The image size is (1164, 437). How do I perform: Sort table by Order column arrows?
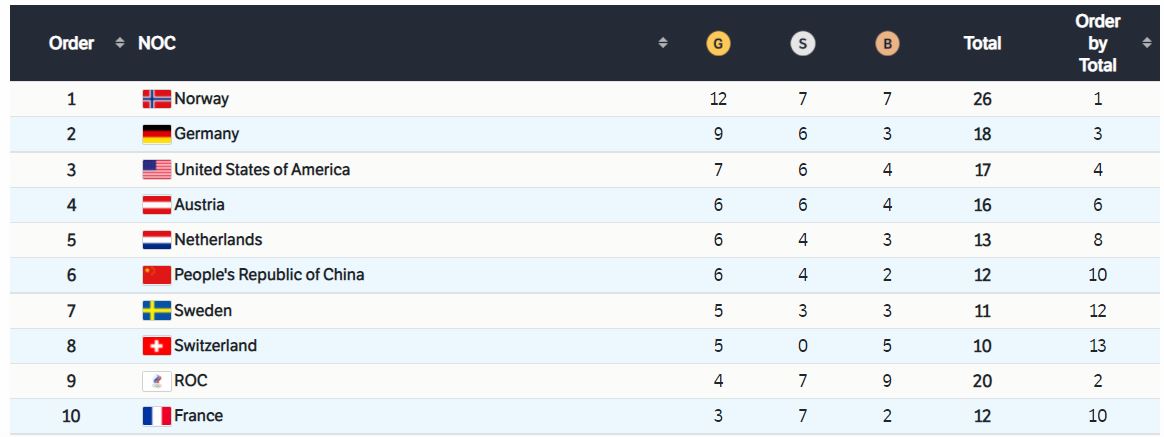tap(120, 43)
